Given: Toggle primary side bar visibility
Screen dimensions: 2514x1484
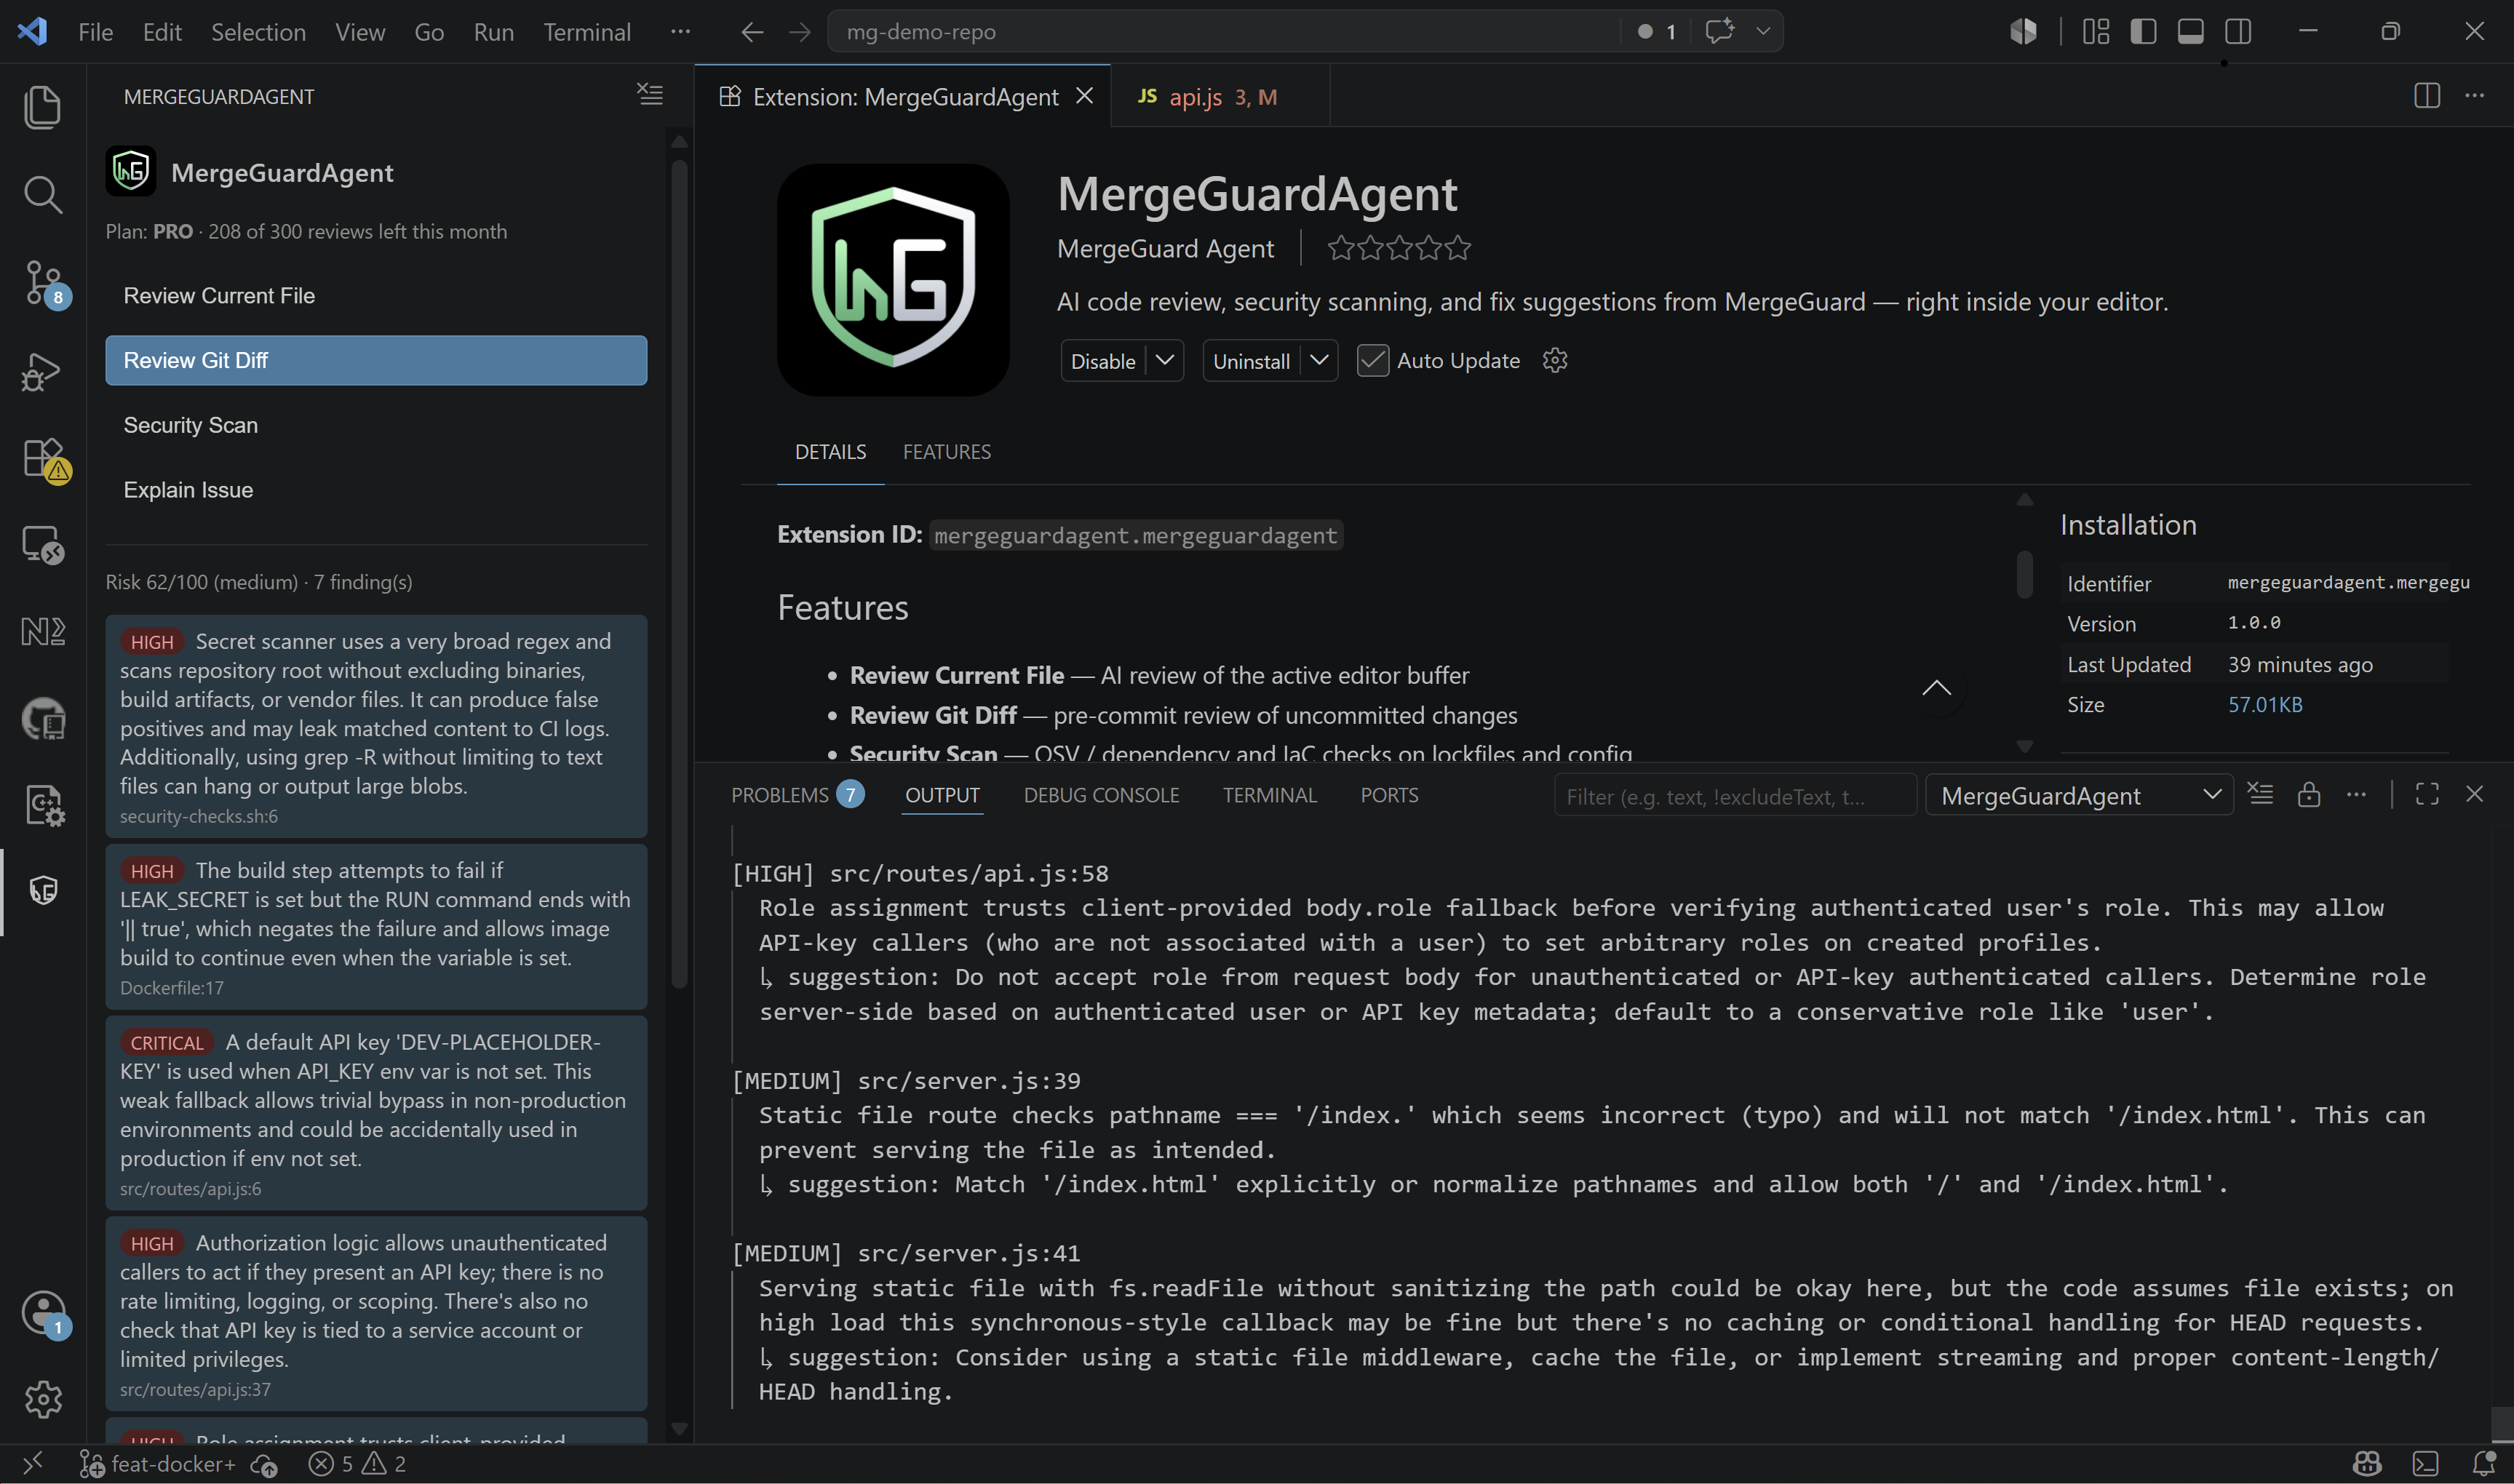Looking at the screenshot, I should click(x=2143, y=32).
